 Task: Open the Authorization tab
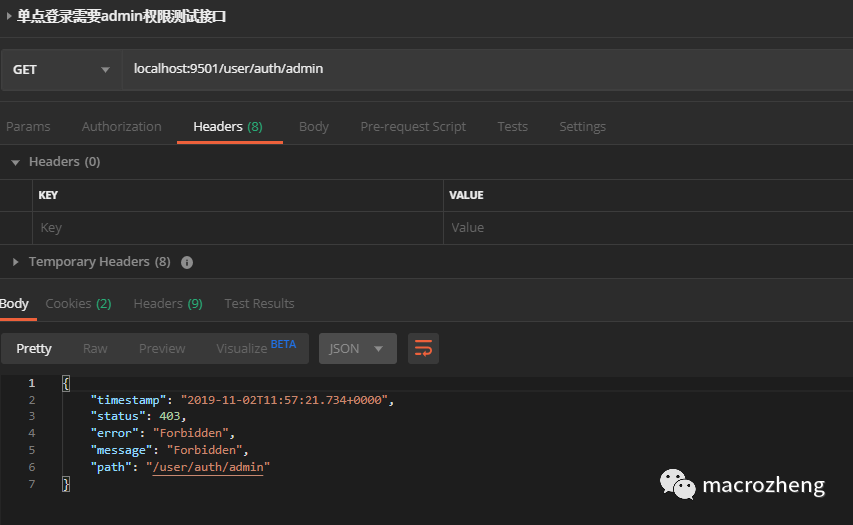pos(121,127)
